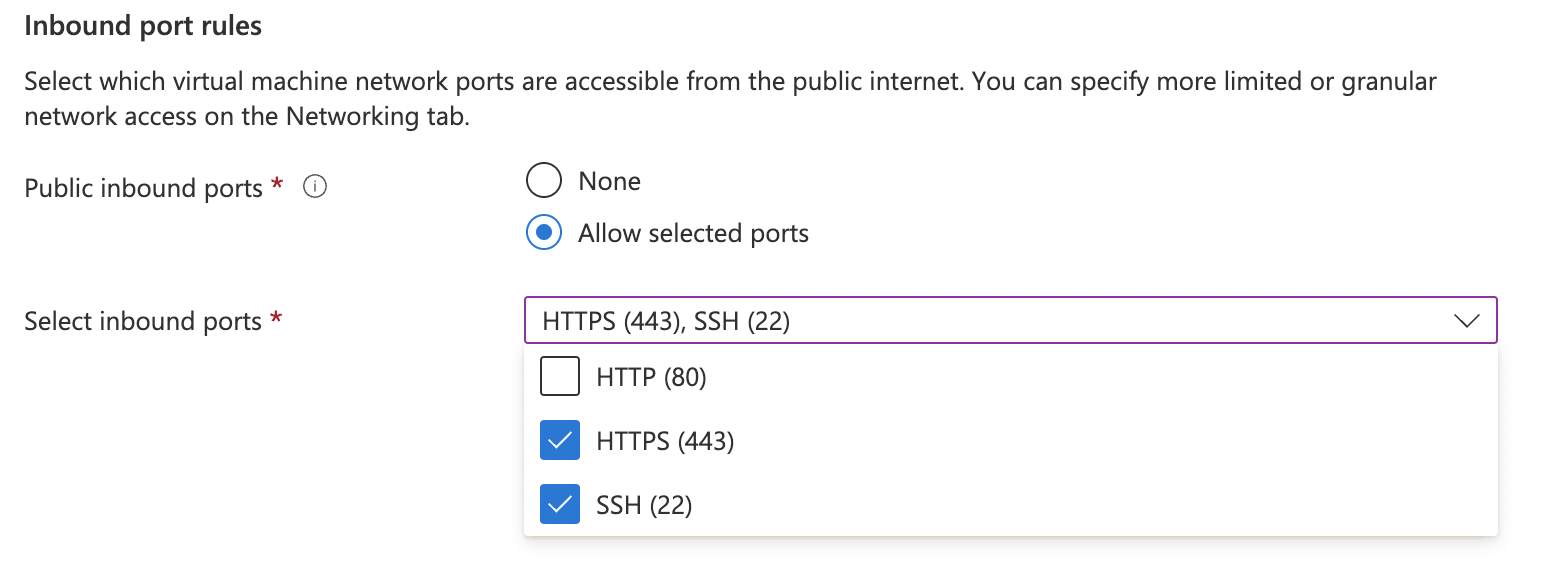Click the HTTPS (443) option label
This screenshot has width=1548, height=576.
tap(663, 440)
